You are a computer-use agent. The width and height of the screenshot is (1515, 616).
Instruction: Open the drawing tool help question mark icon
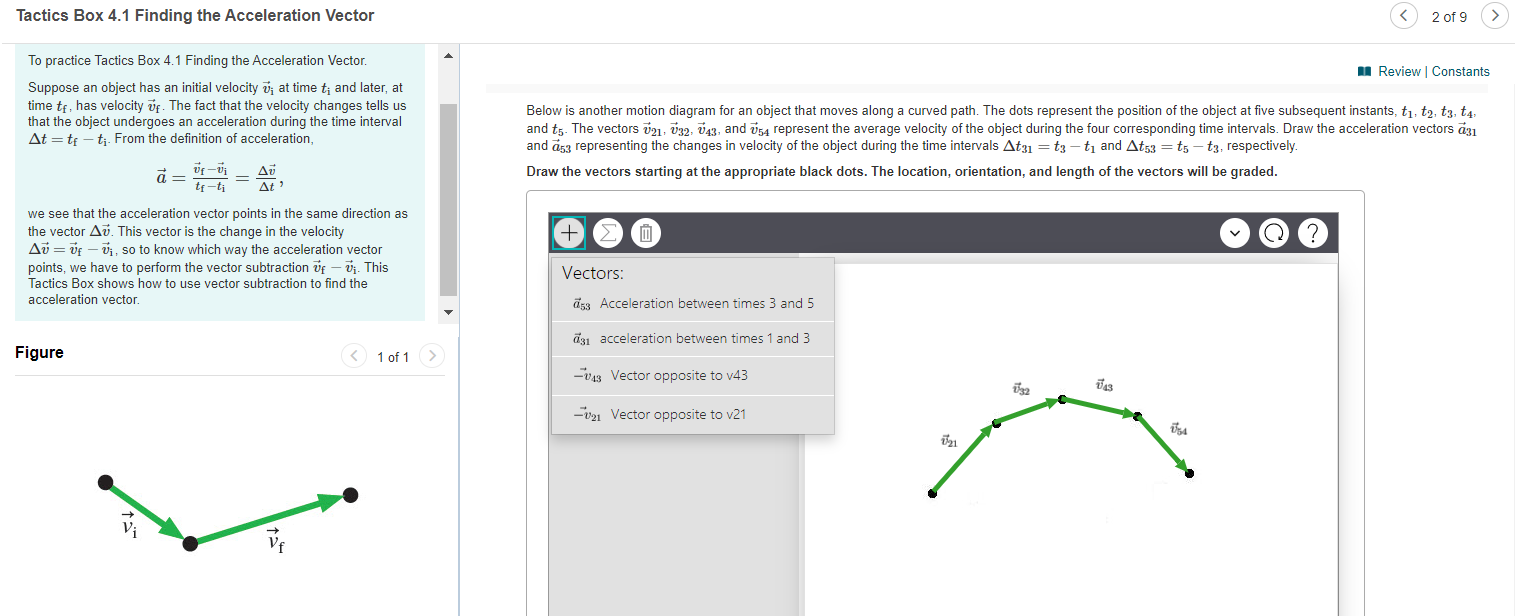pos(1313,232)
